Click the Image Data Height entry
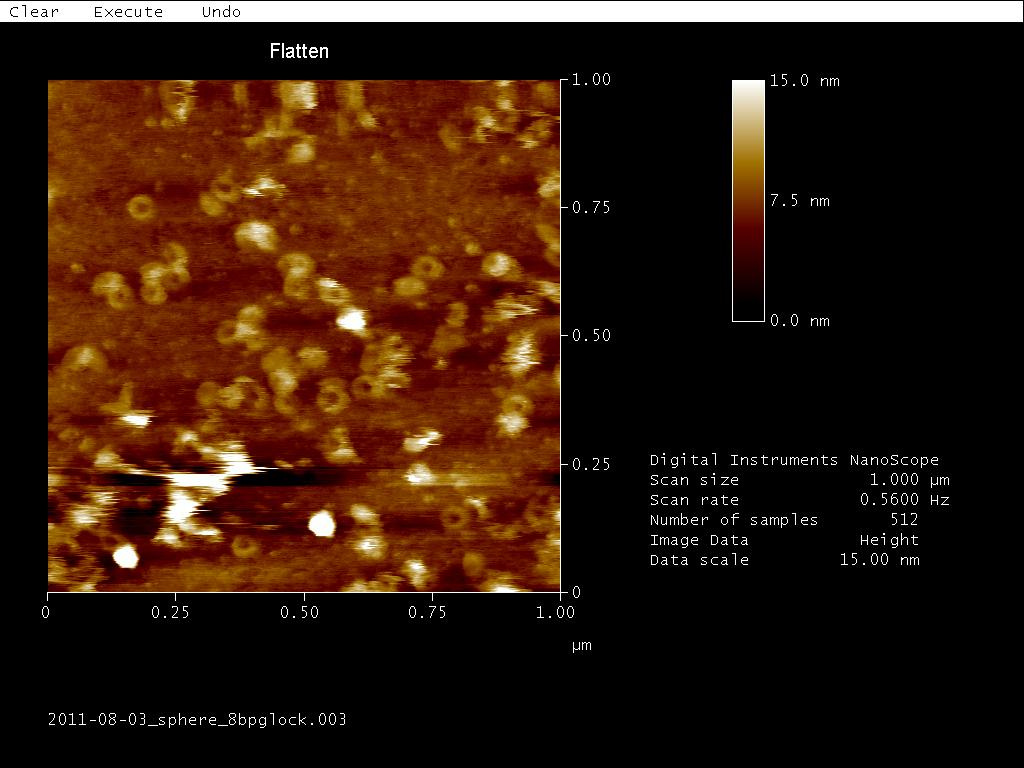This screenshot has height=768, width=1024. point(889,540)
